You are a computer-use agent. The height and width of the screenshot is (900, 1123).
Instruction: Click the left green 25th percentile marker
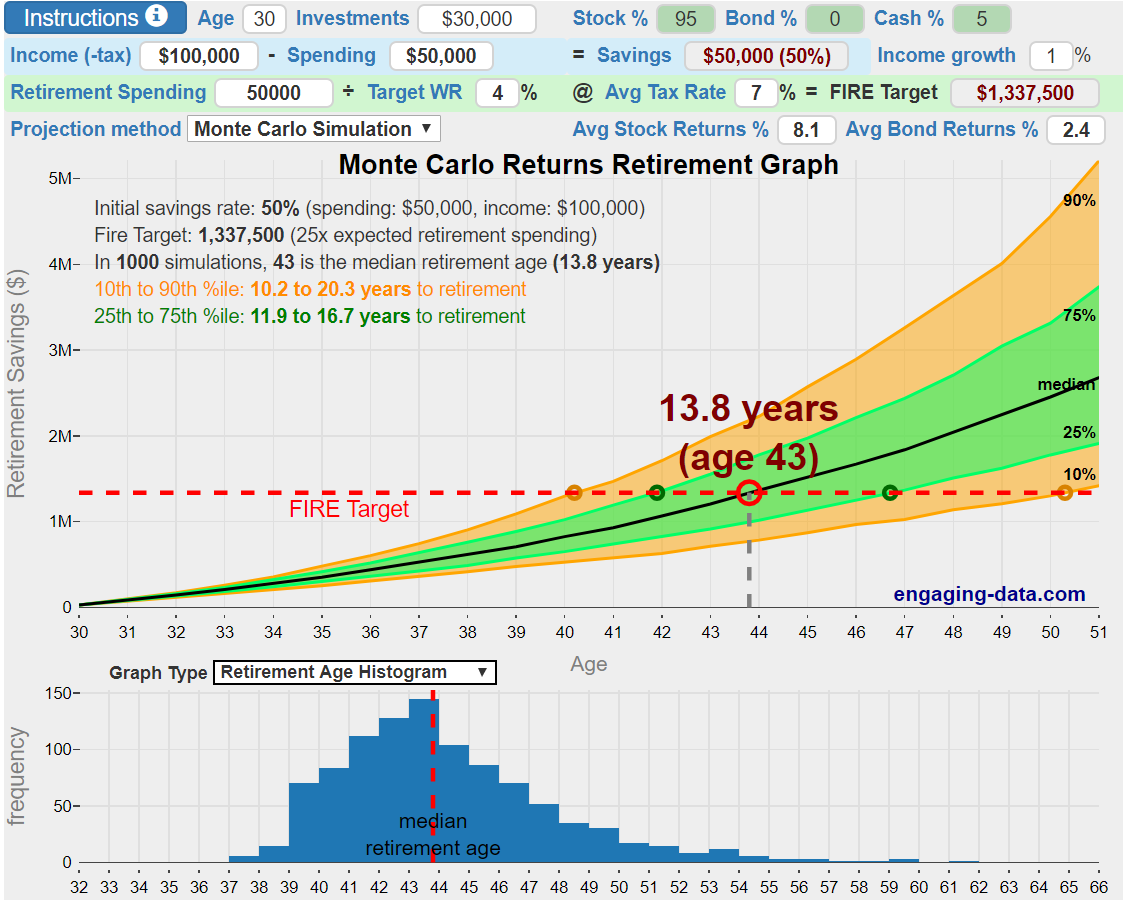[x=657, y=493]
